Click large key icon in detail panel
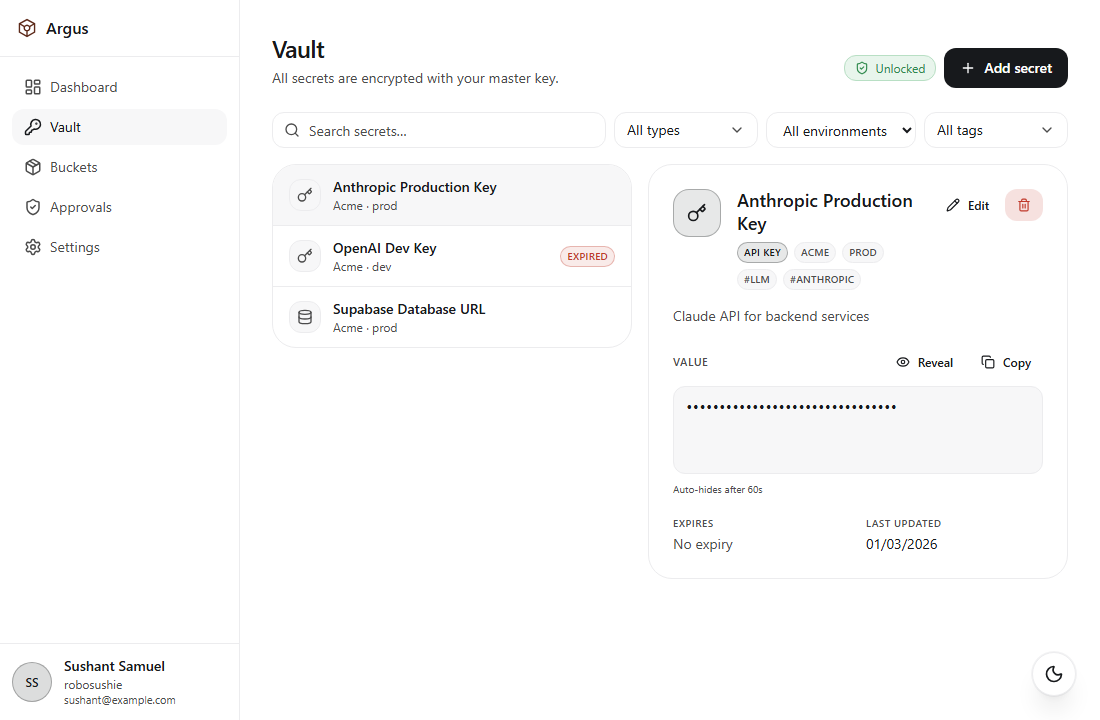This screenshot has height=720, width=1100. tap(697, 213)
